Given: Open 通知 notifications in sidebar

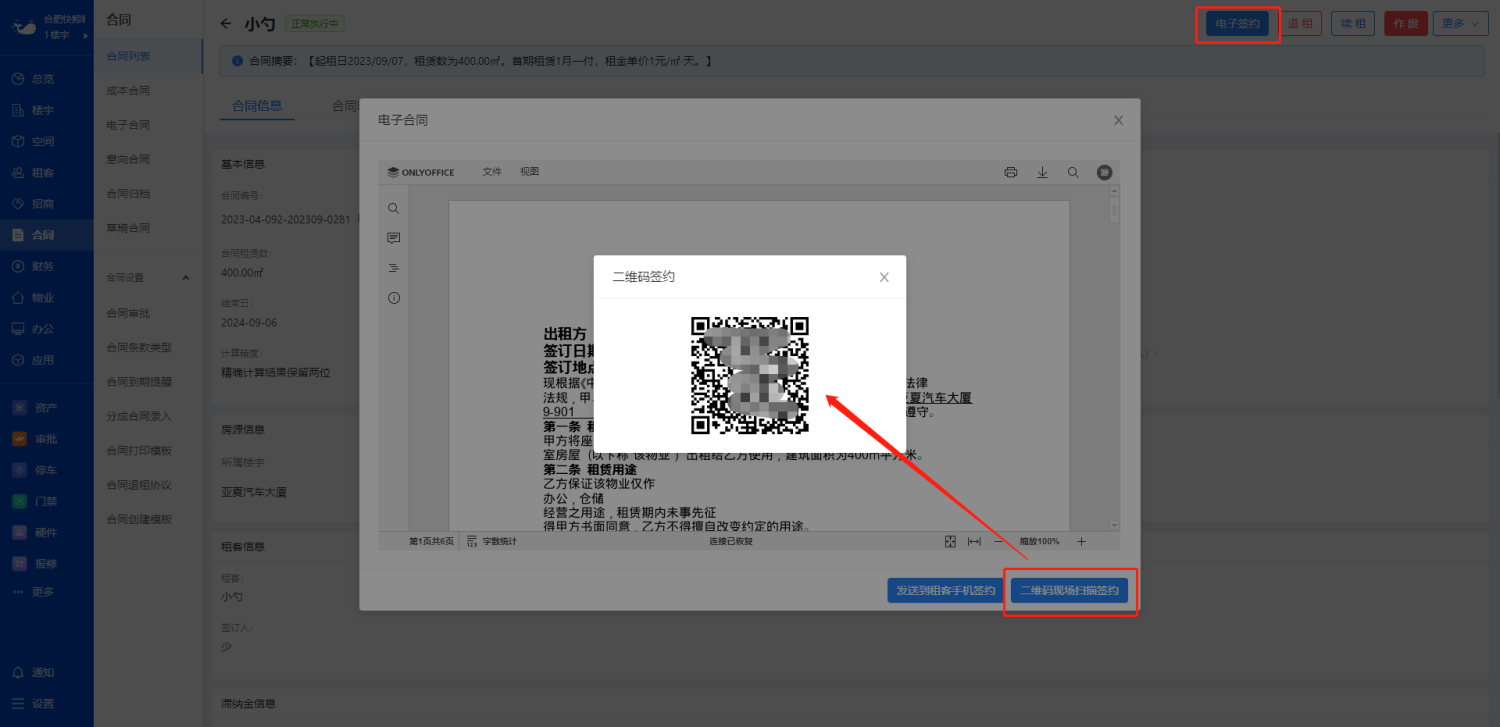Looking at the screenshot, I should [x=47, y=672].
